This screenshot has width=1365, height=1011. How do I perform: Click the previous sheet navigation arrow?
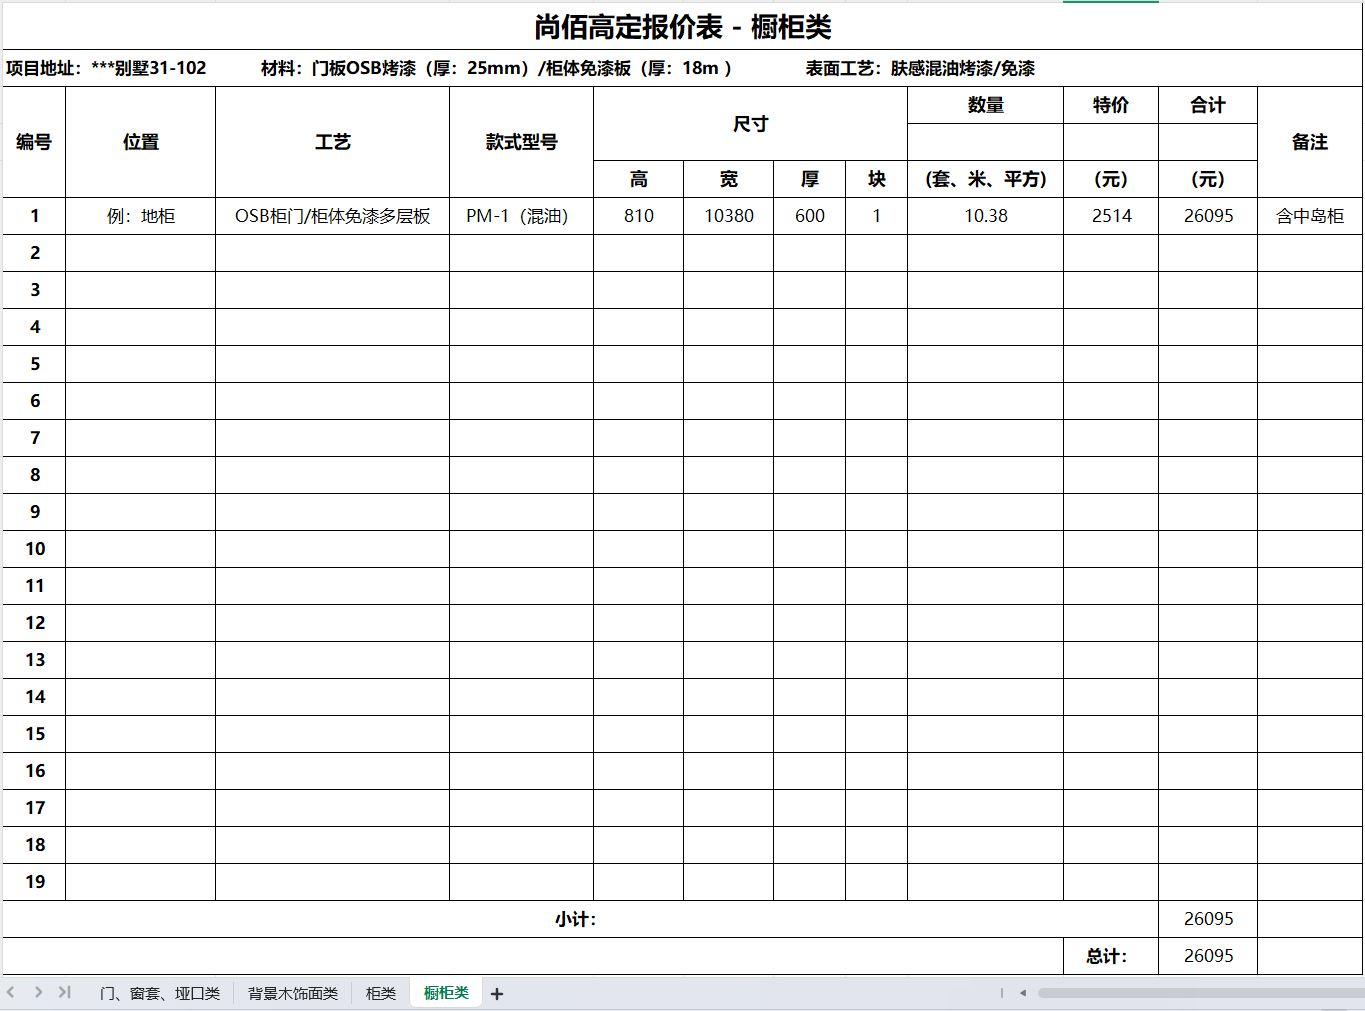coord(11,992)
